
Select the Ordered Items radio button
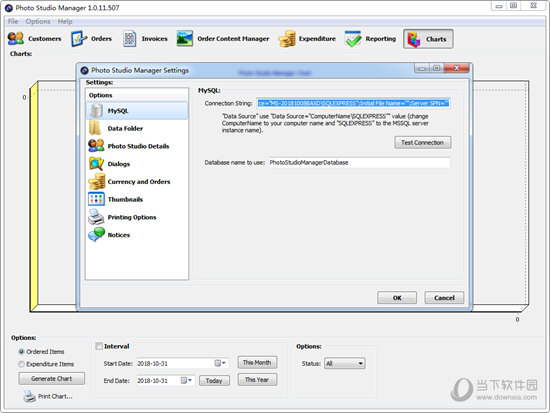[x=21, y=352]
